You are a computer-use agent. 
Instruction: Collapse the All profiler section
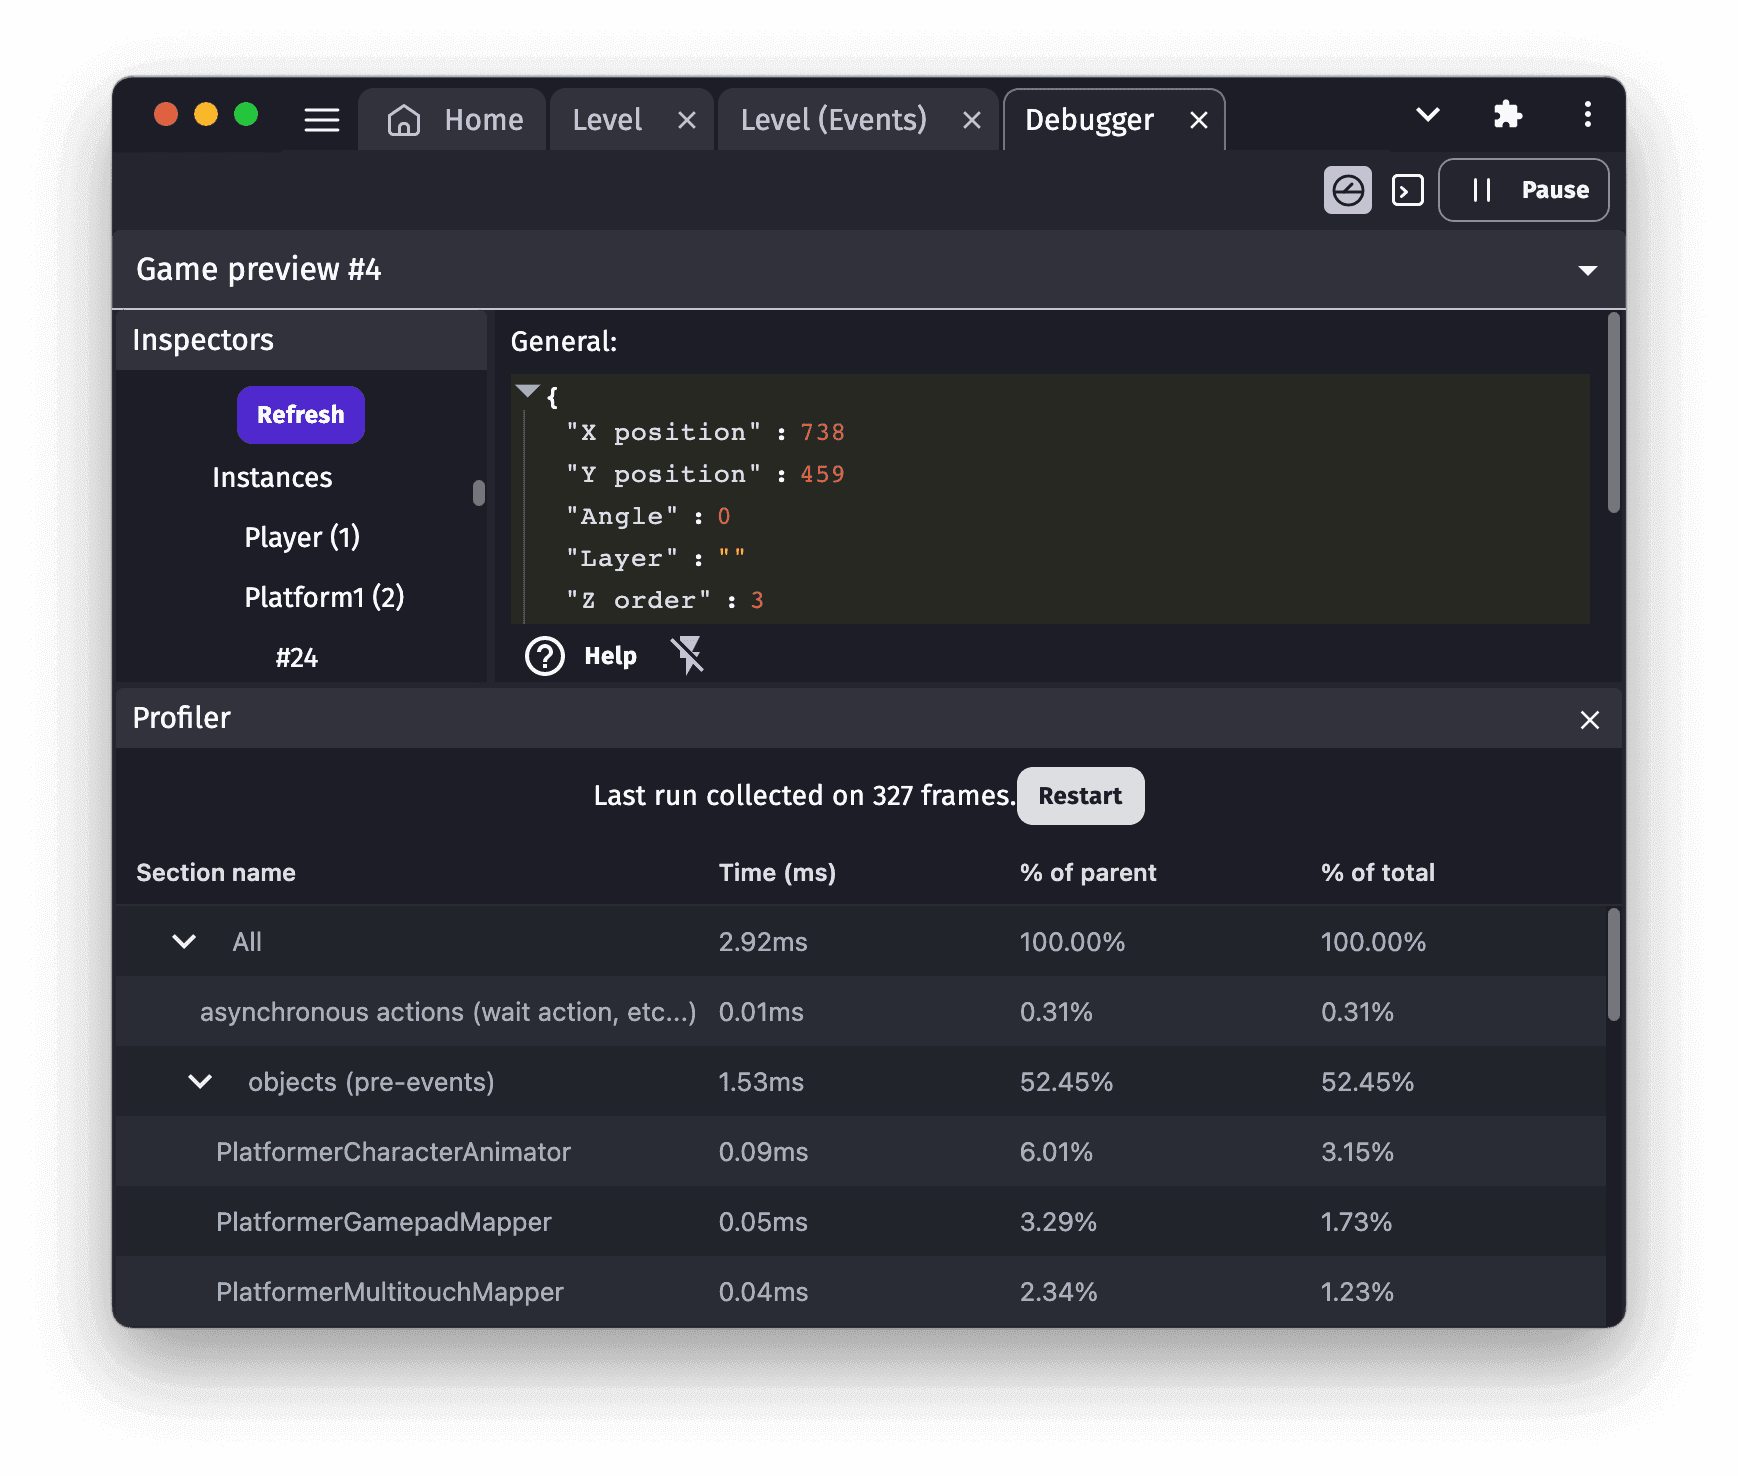click(x=184, y=942)
